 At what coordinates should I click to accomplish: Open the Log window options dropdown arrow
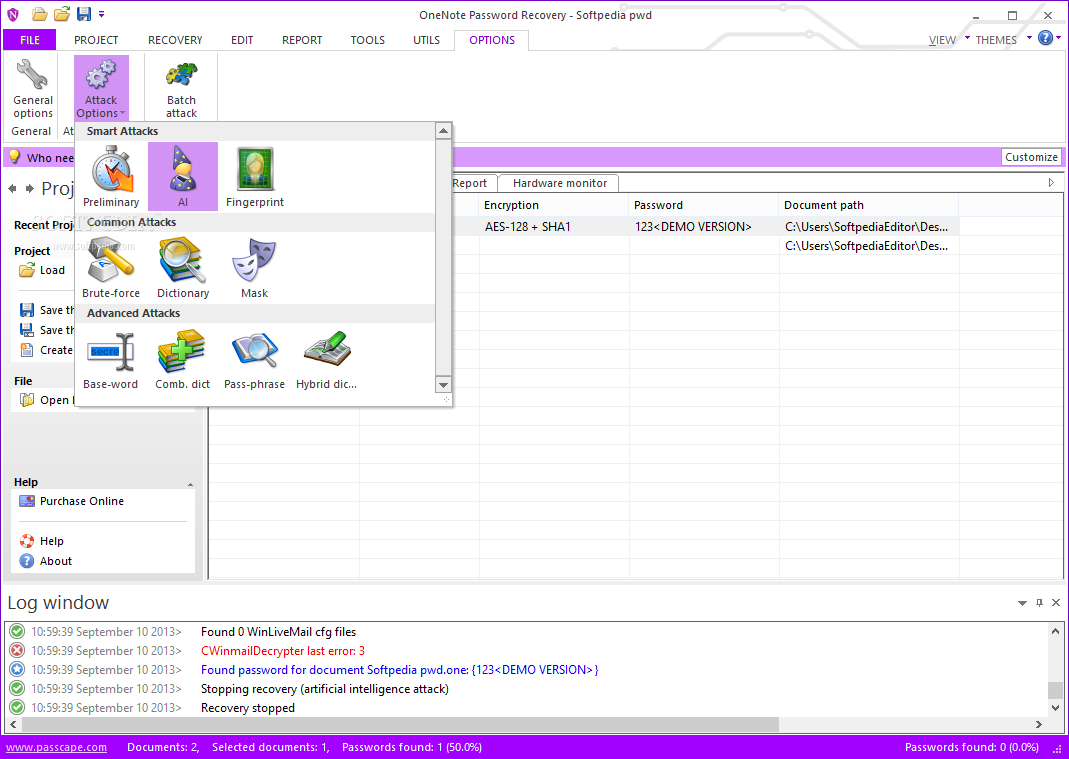point(1022,603)
